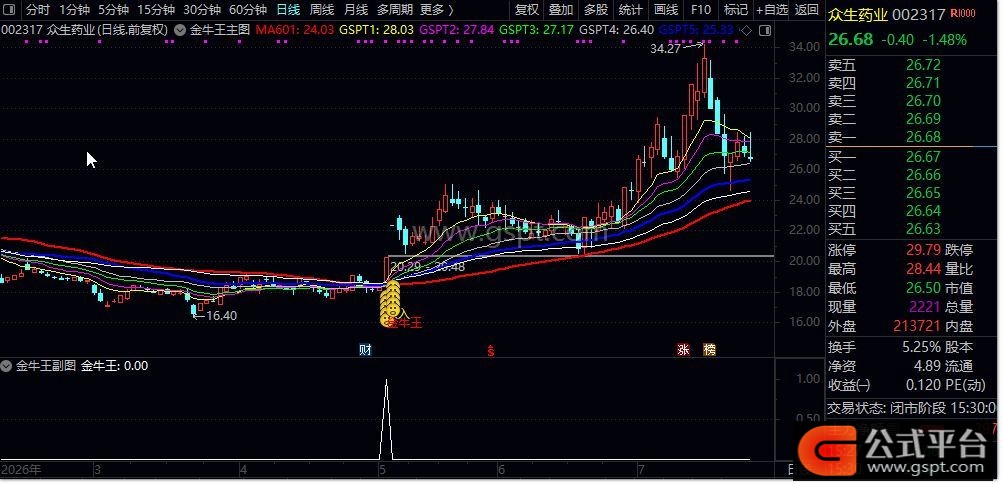Click the 卖五 ask price 26.72
1003x484 pixels.
[x=923, y=65]
